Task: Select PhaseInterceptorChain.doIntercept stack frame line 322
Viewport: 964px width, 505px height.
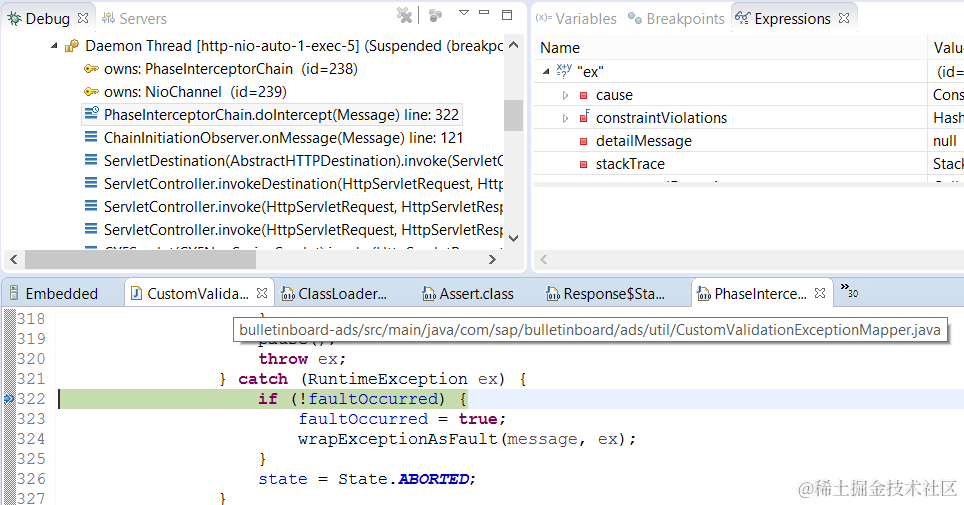Action: tap(271, 115)
